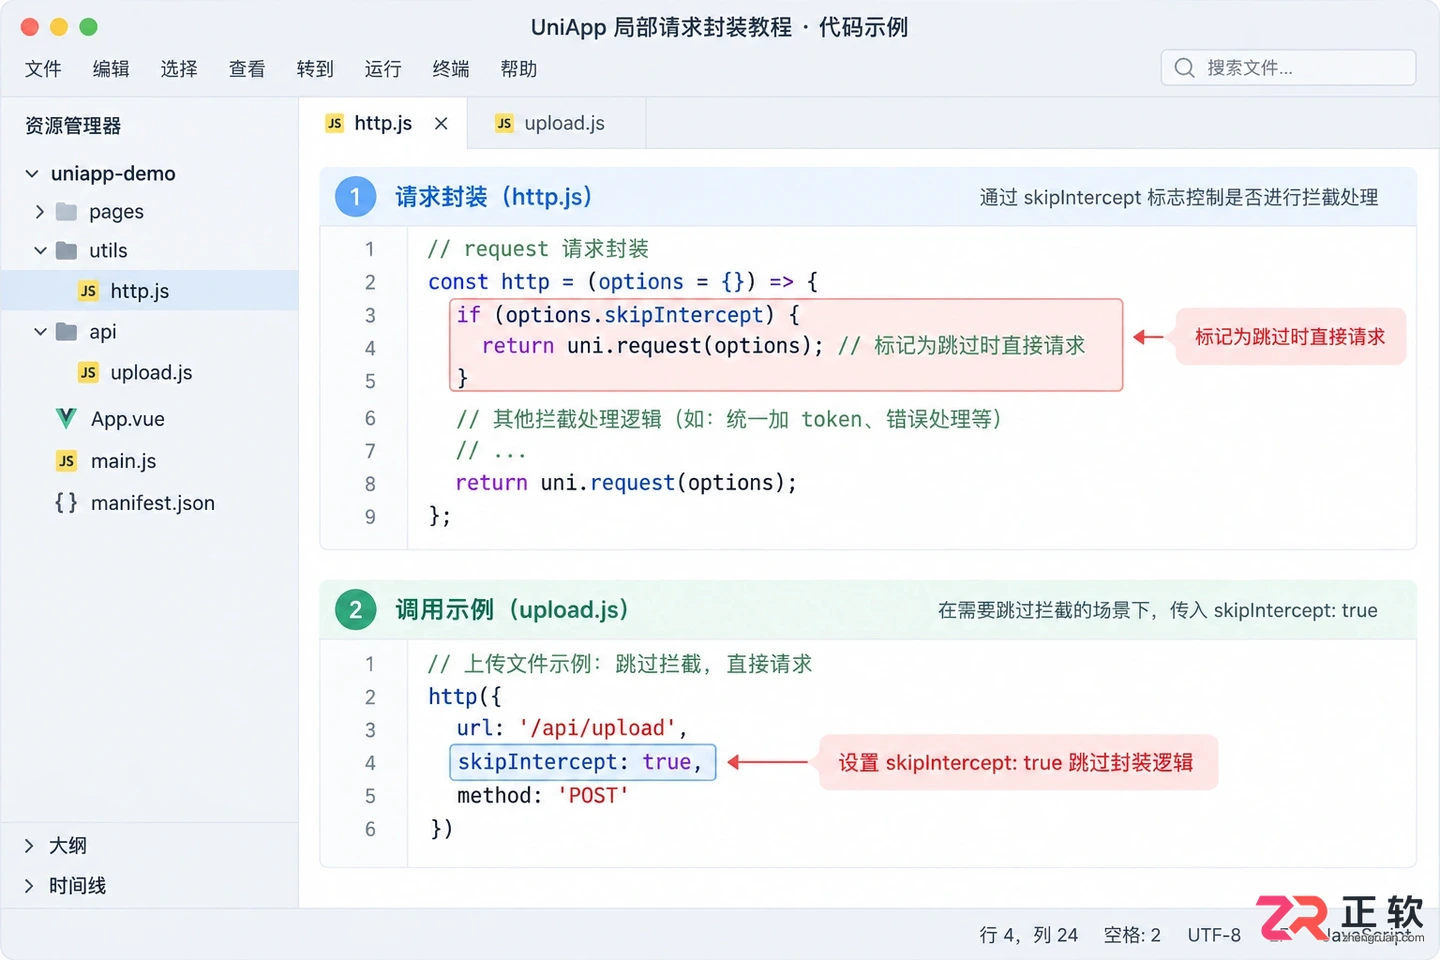Screen dimensions: 1440x960
Task: Expand the 时间线 timeline section
Action: coord(29,886)
